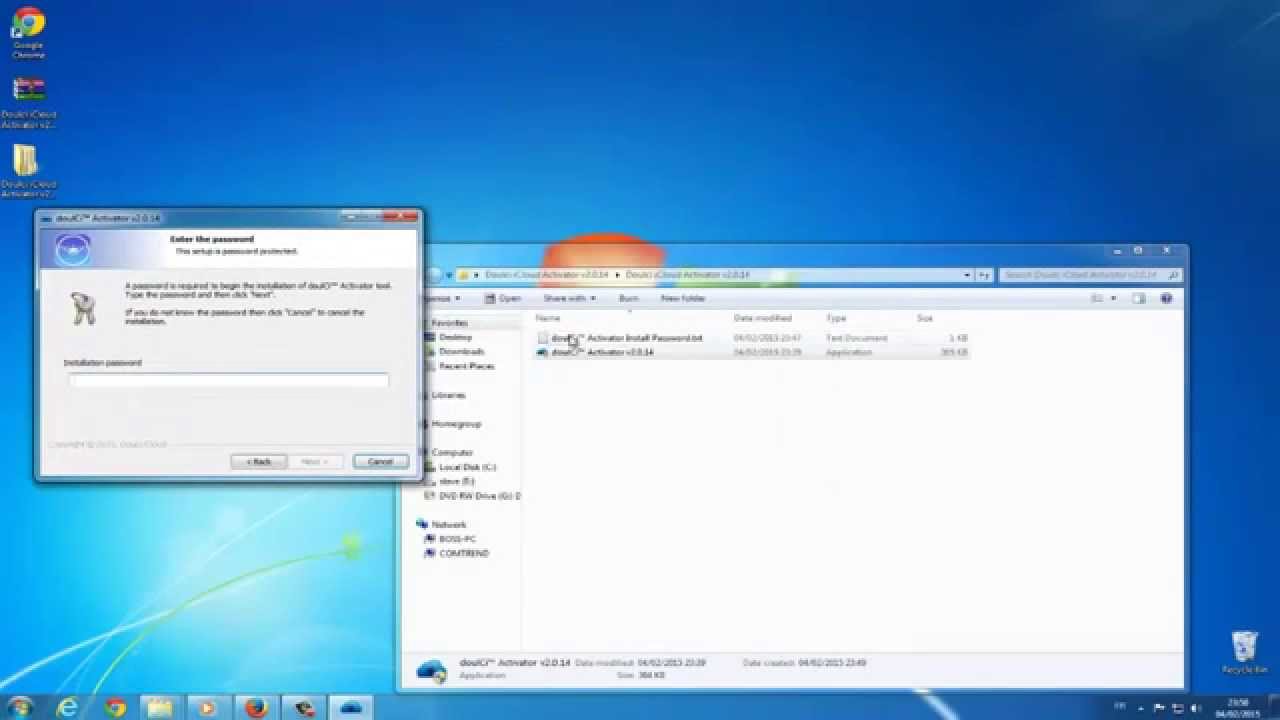Viewport: 1280px width, 720px height.
Task: Select Computer in the navigation pane
Action: point(452,452)
